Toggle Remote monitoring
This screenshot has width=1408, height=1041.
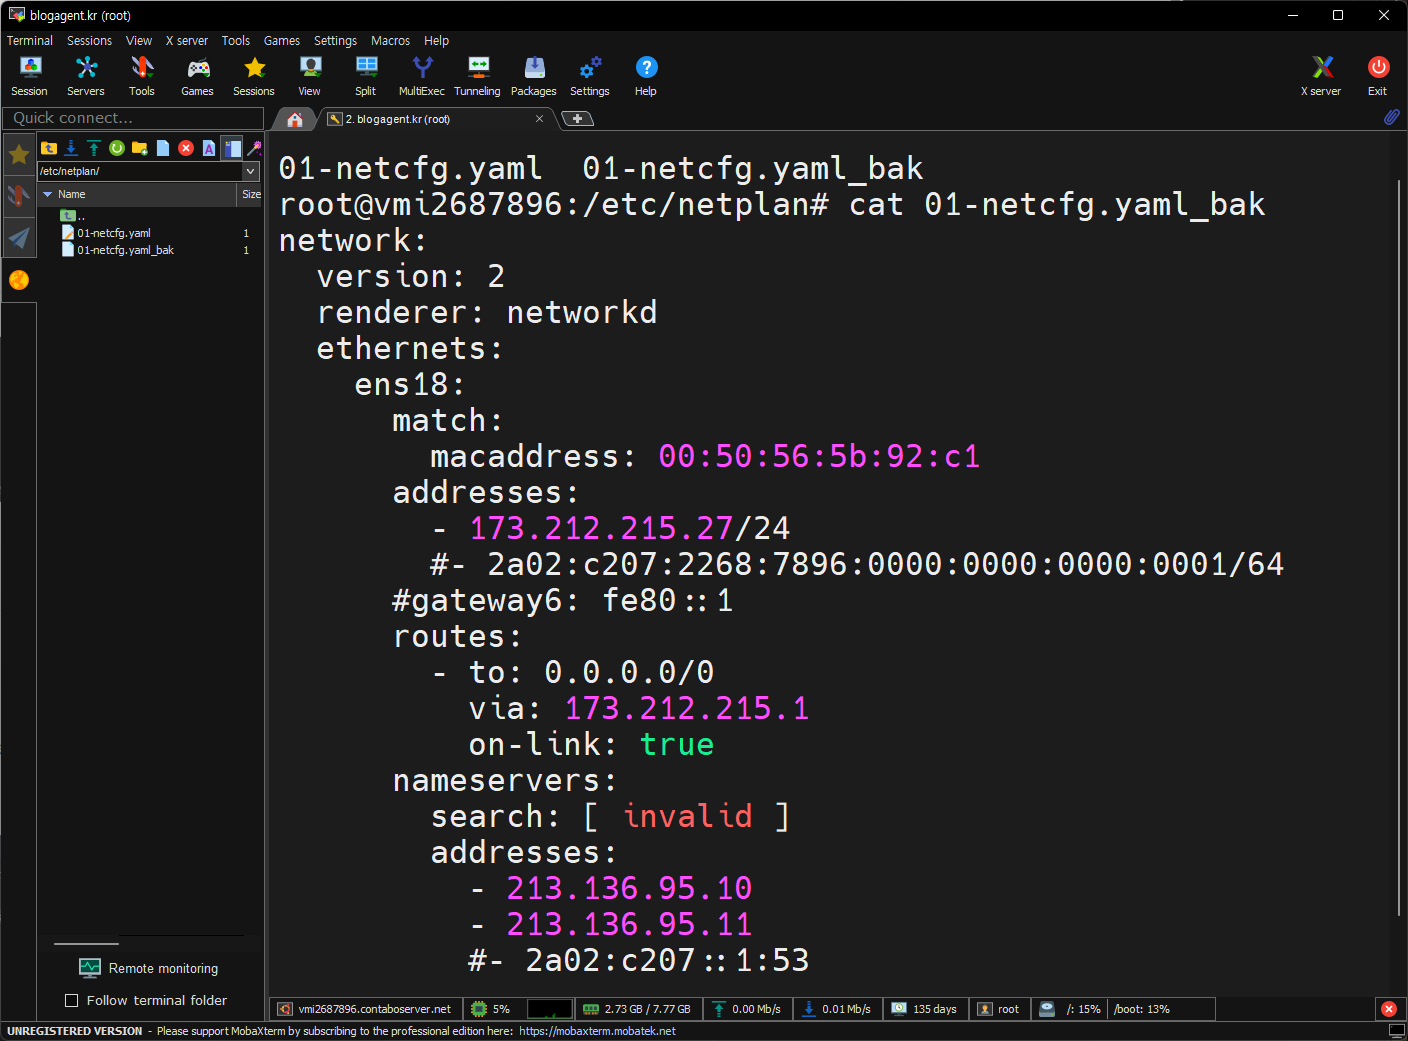point(148,968)
